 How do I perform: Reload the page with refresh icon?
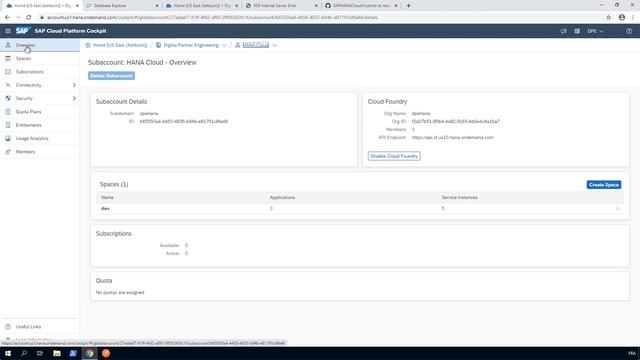29,18
